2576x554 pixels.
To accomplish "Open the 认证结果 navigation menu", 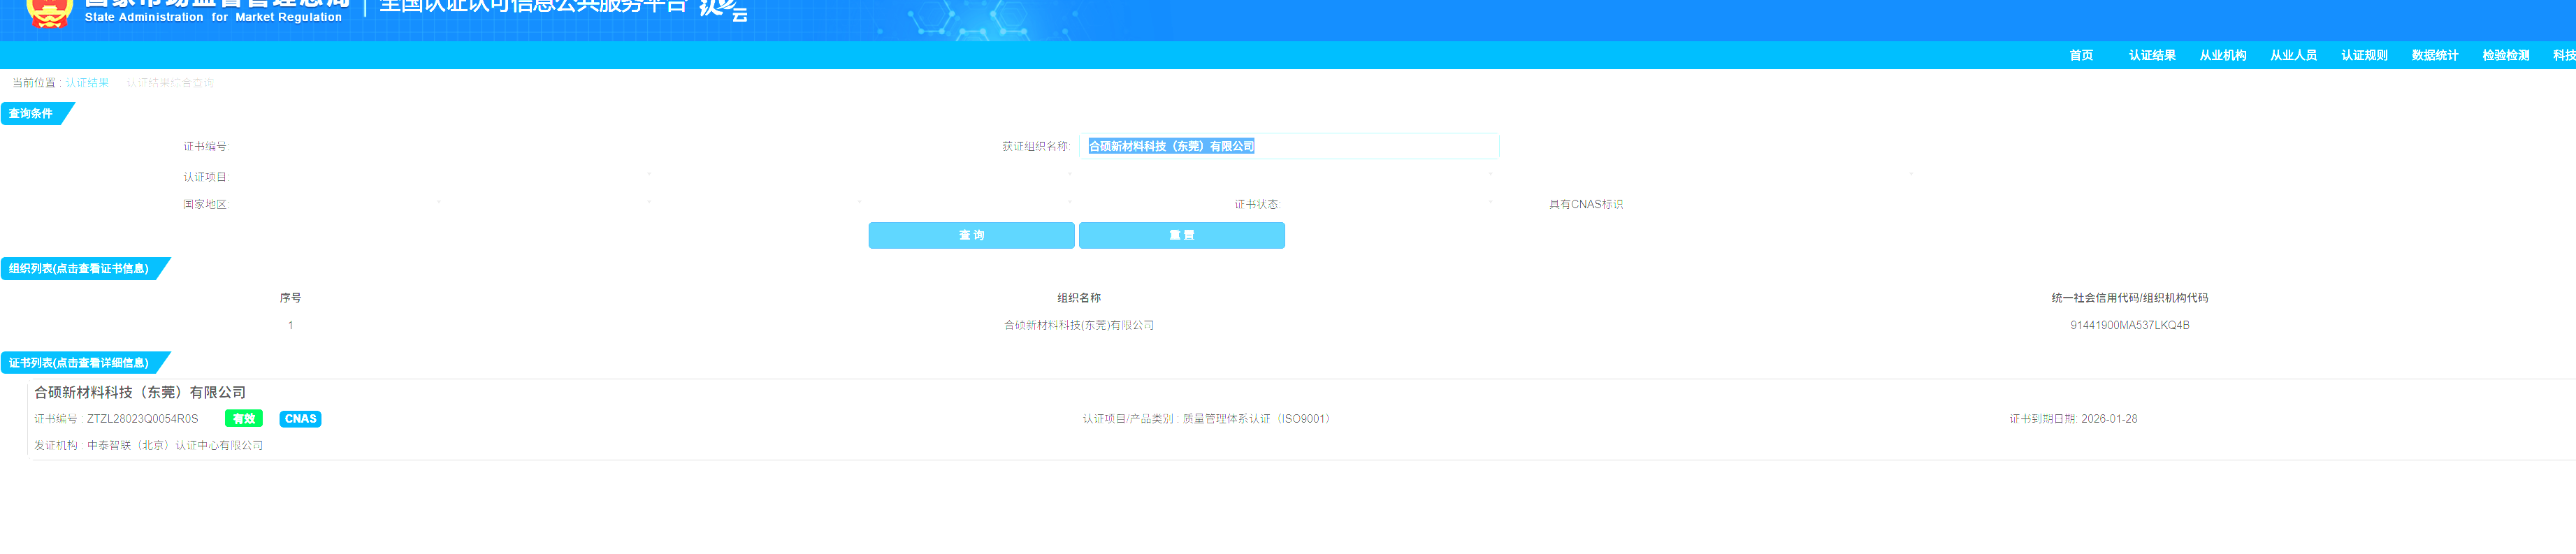I will 2152,56.
